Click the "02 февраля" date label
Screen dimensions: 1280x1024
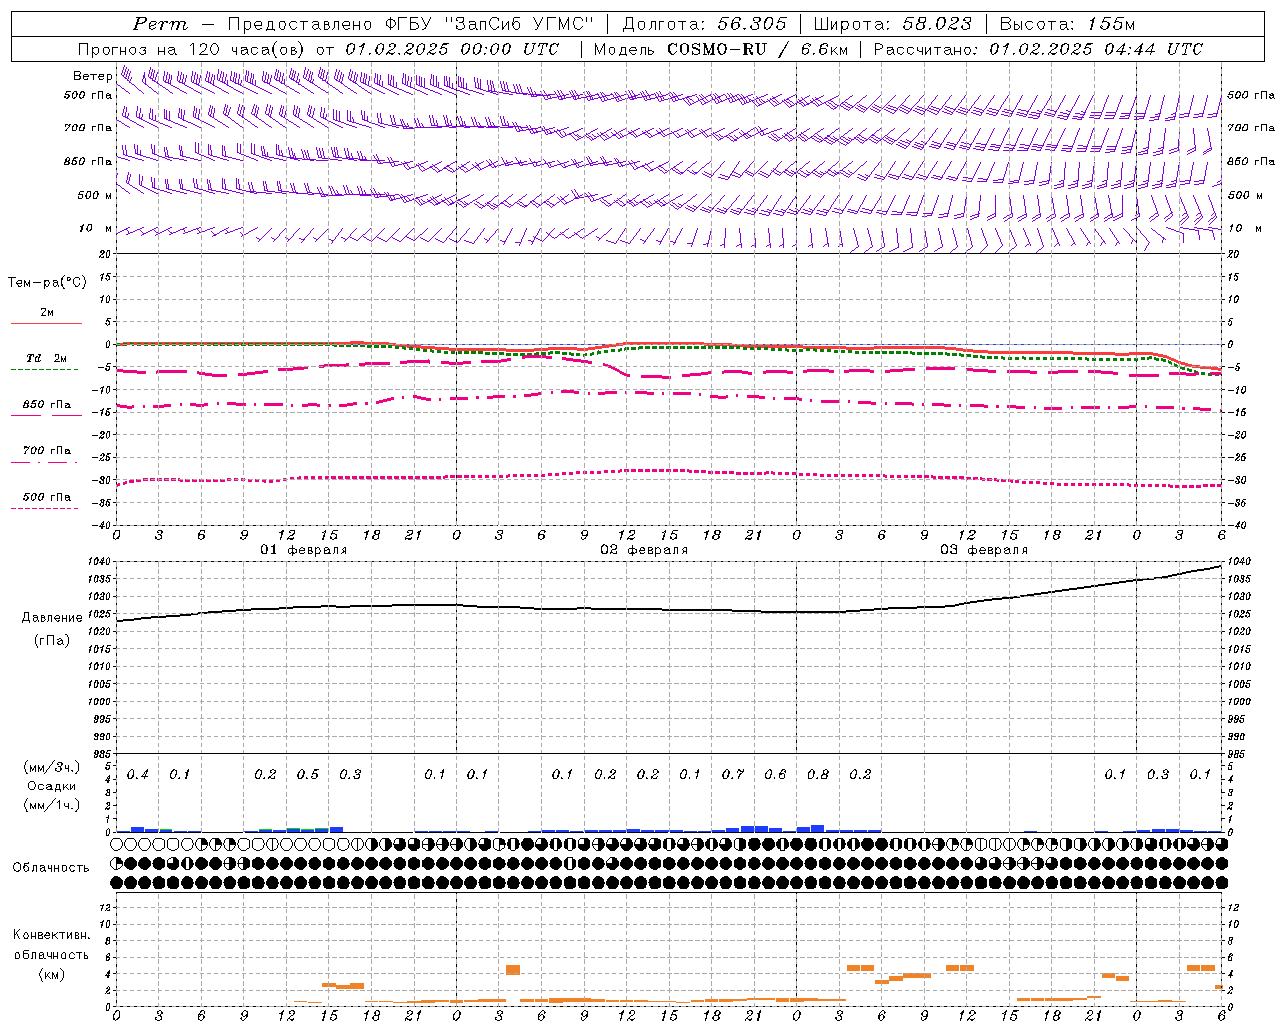pos(644,550)
